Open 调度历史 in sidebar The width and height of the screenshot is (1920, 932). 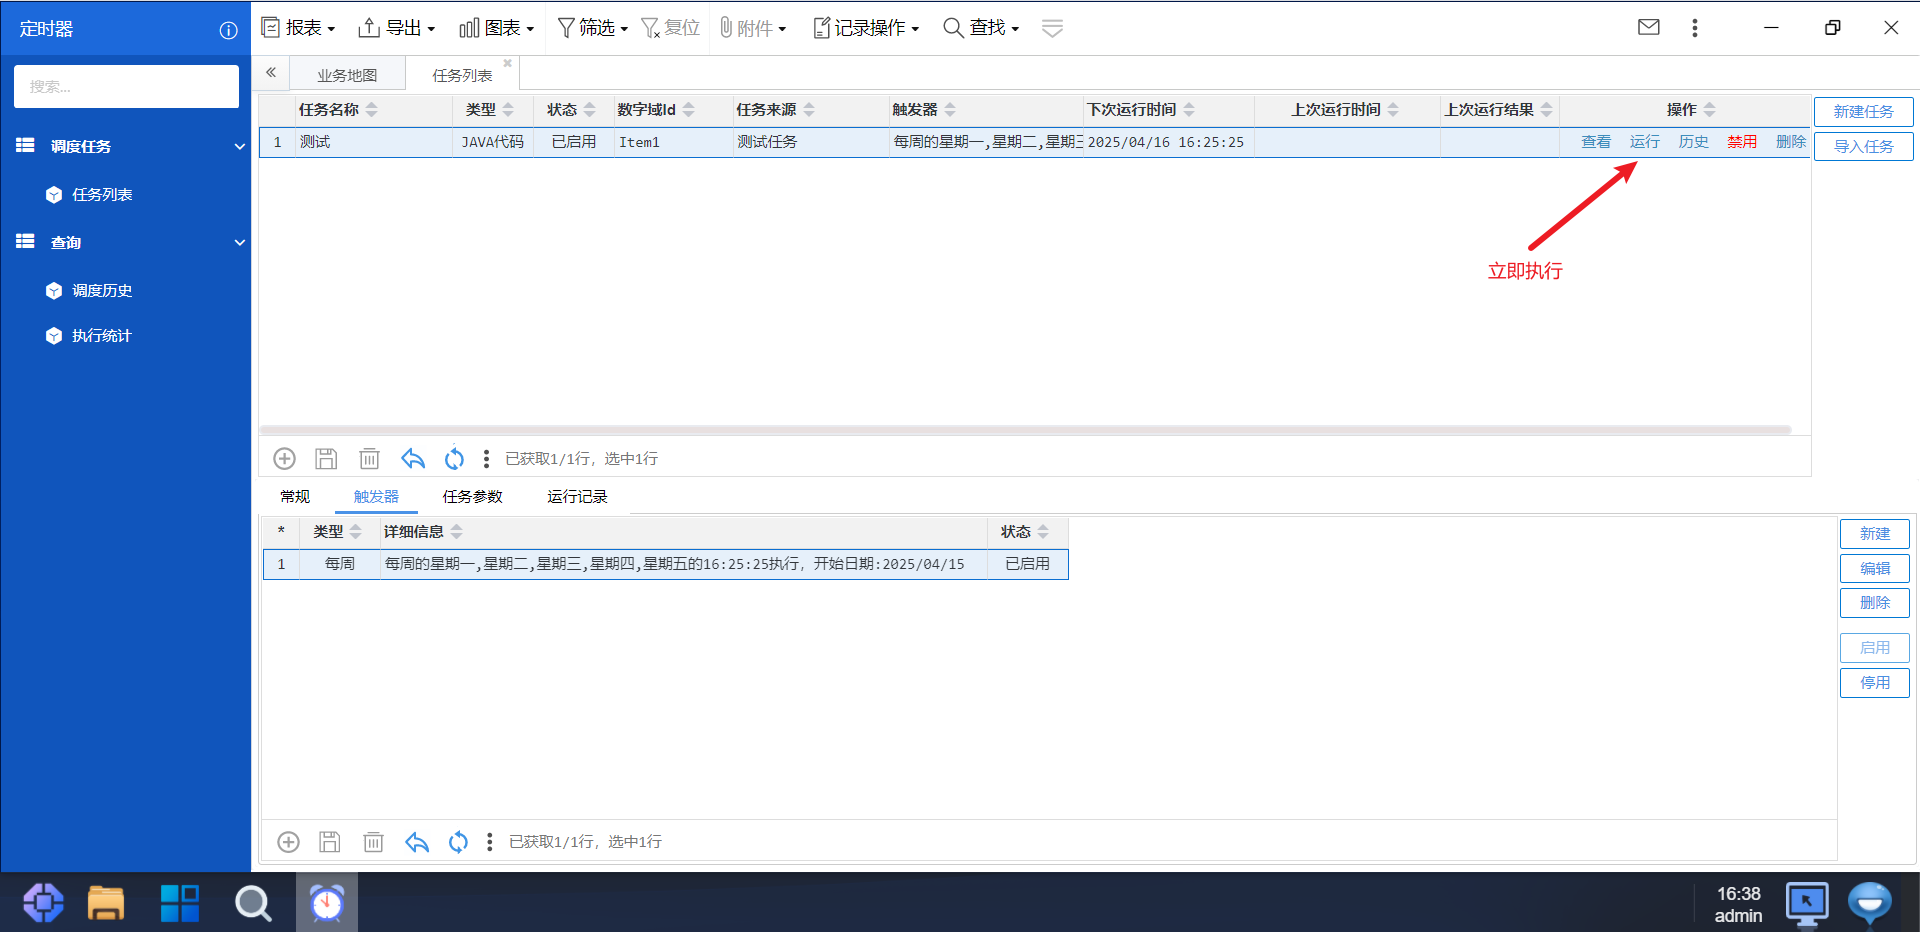(102, 291)
